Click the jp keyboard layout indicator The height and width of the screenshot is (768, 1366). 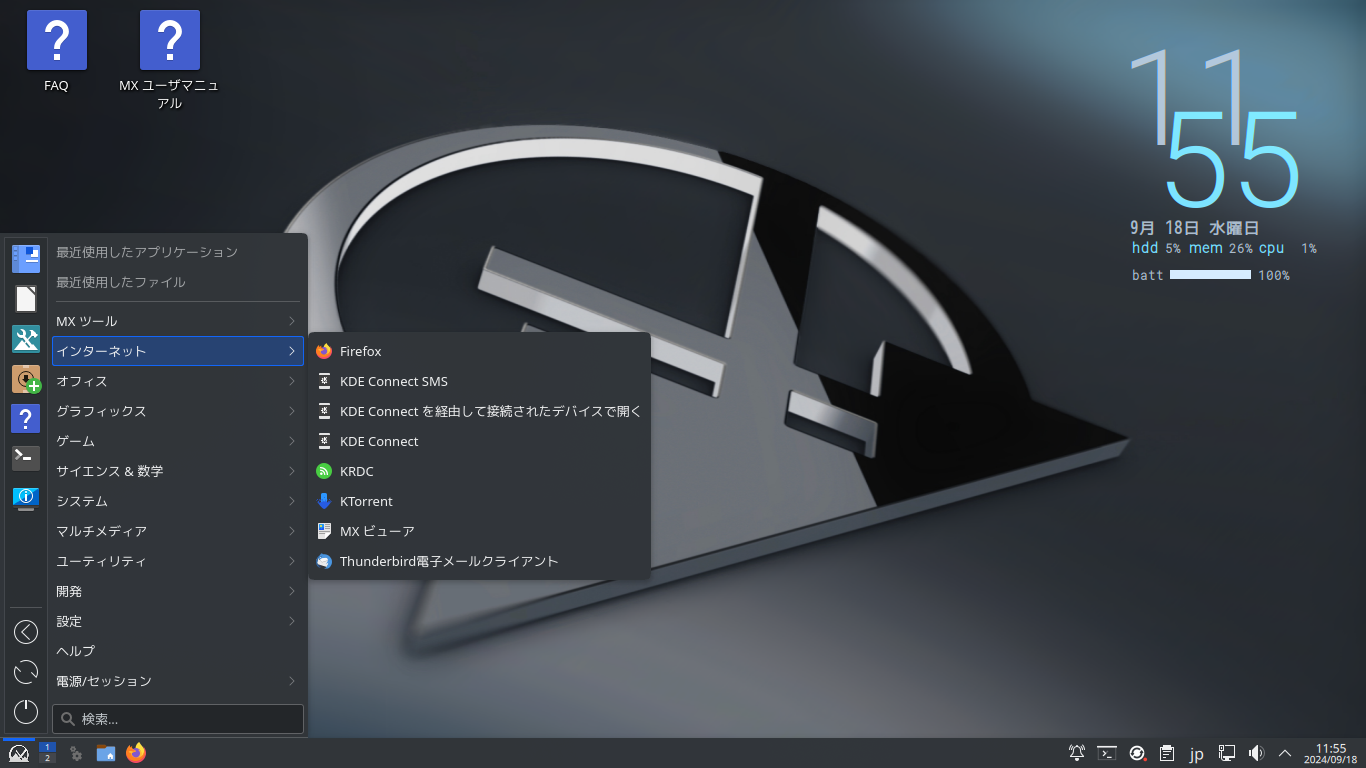tap(1197, 754)
